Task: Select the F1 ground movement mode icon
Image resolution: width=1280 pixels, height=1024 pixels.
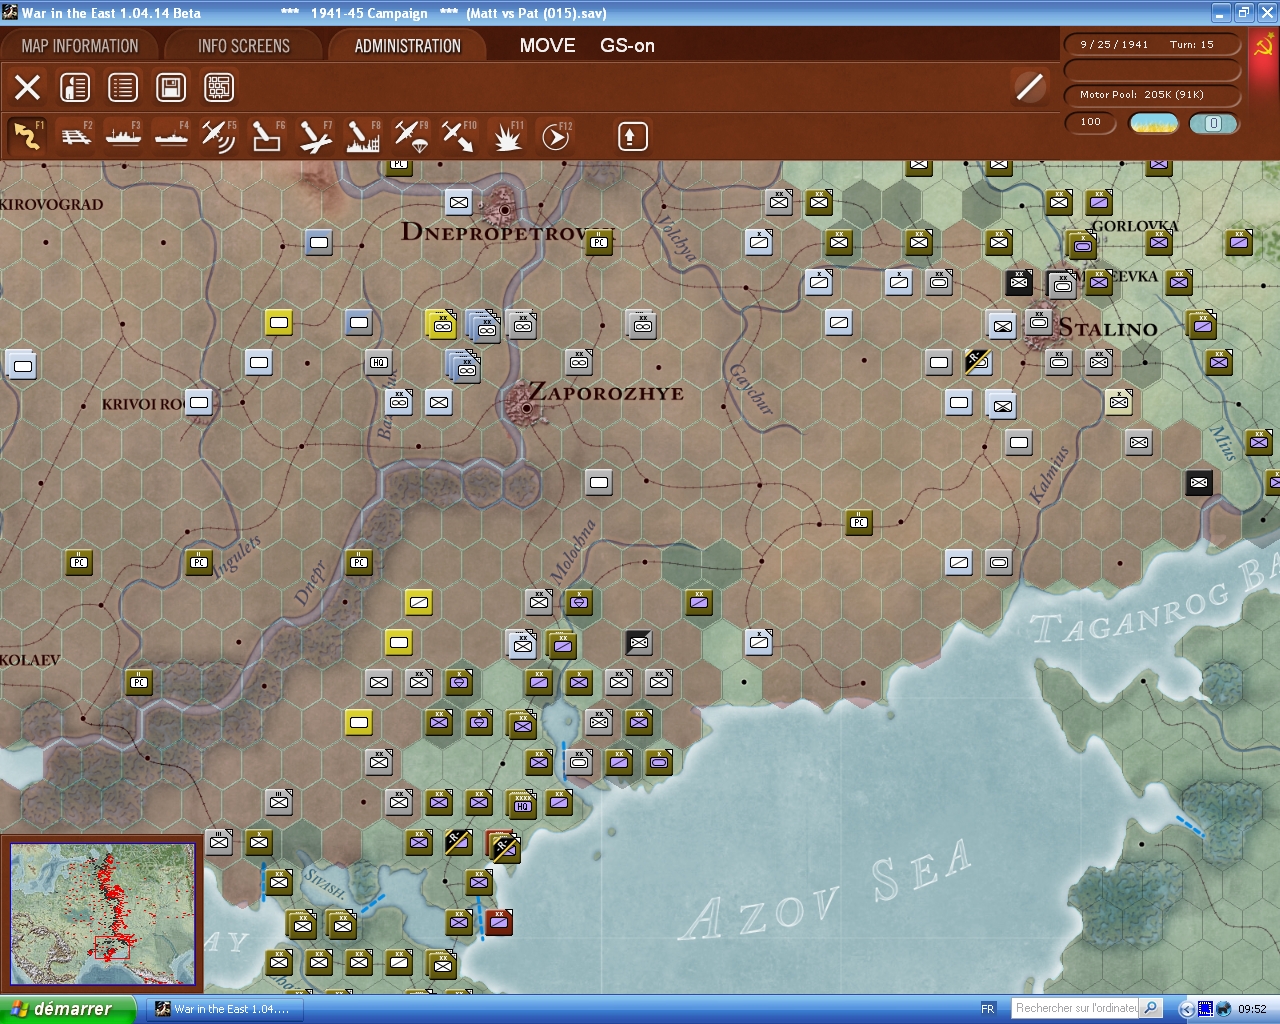Action: [x=27, y=136]
